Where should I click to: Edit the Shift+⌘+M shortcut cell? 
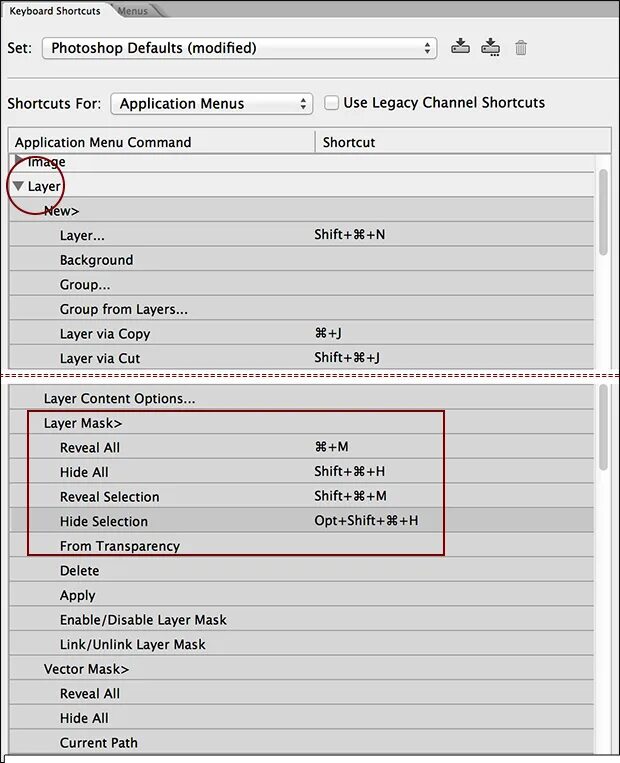[x=350, y=496]
